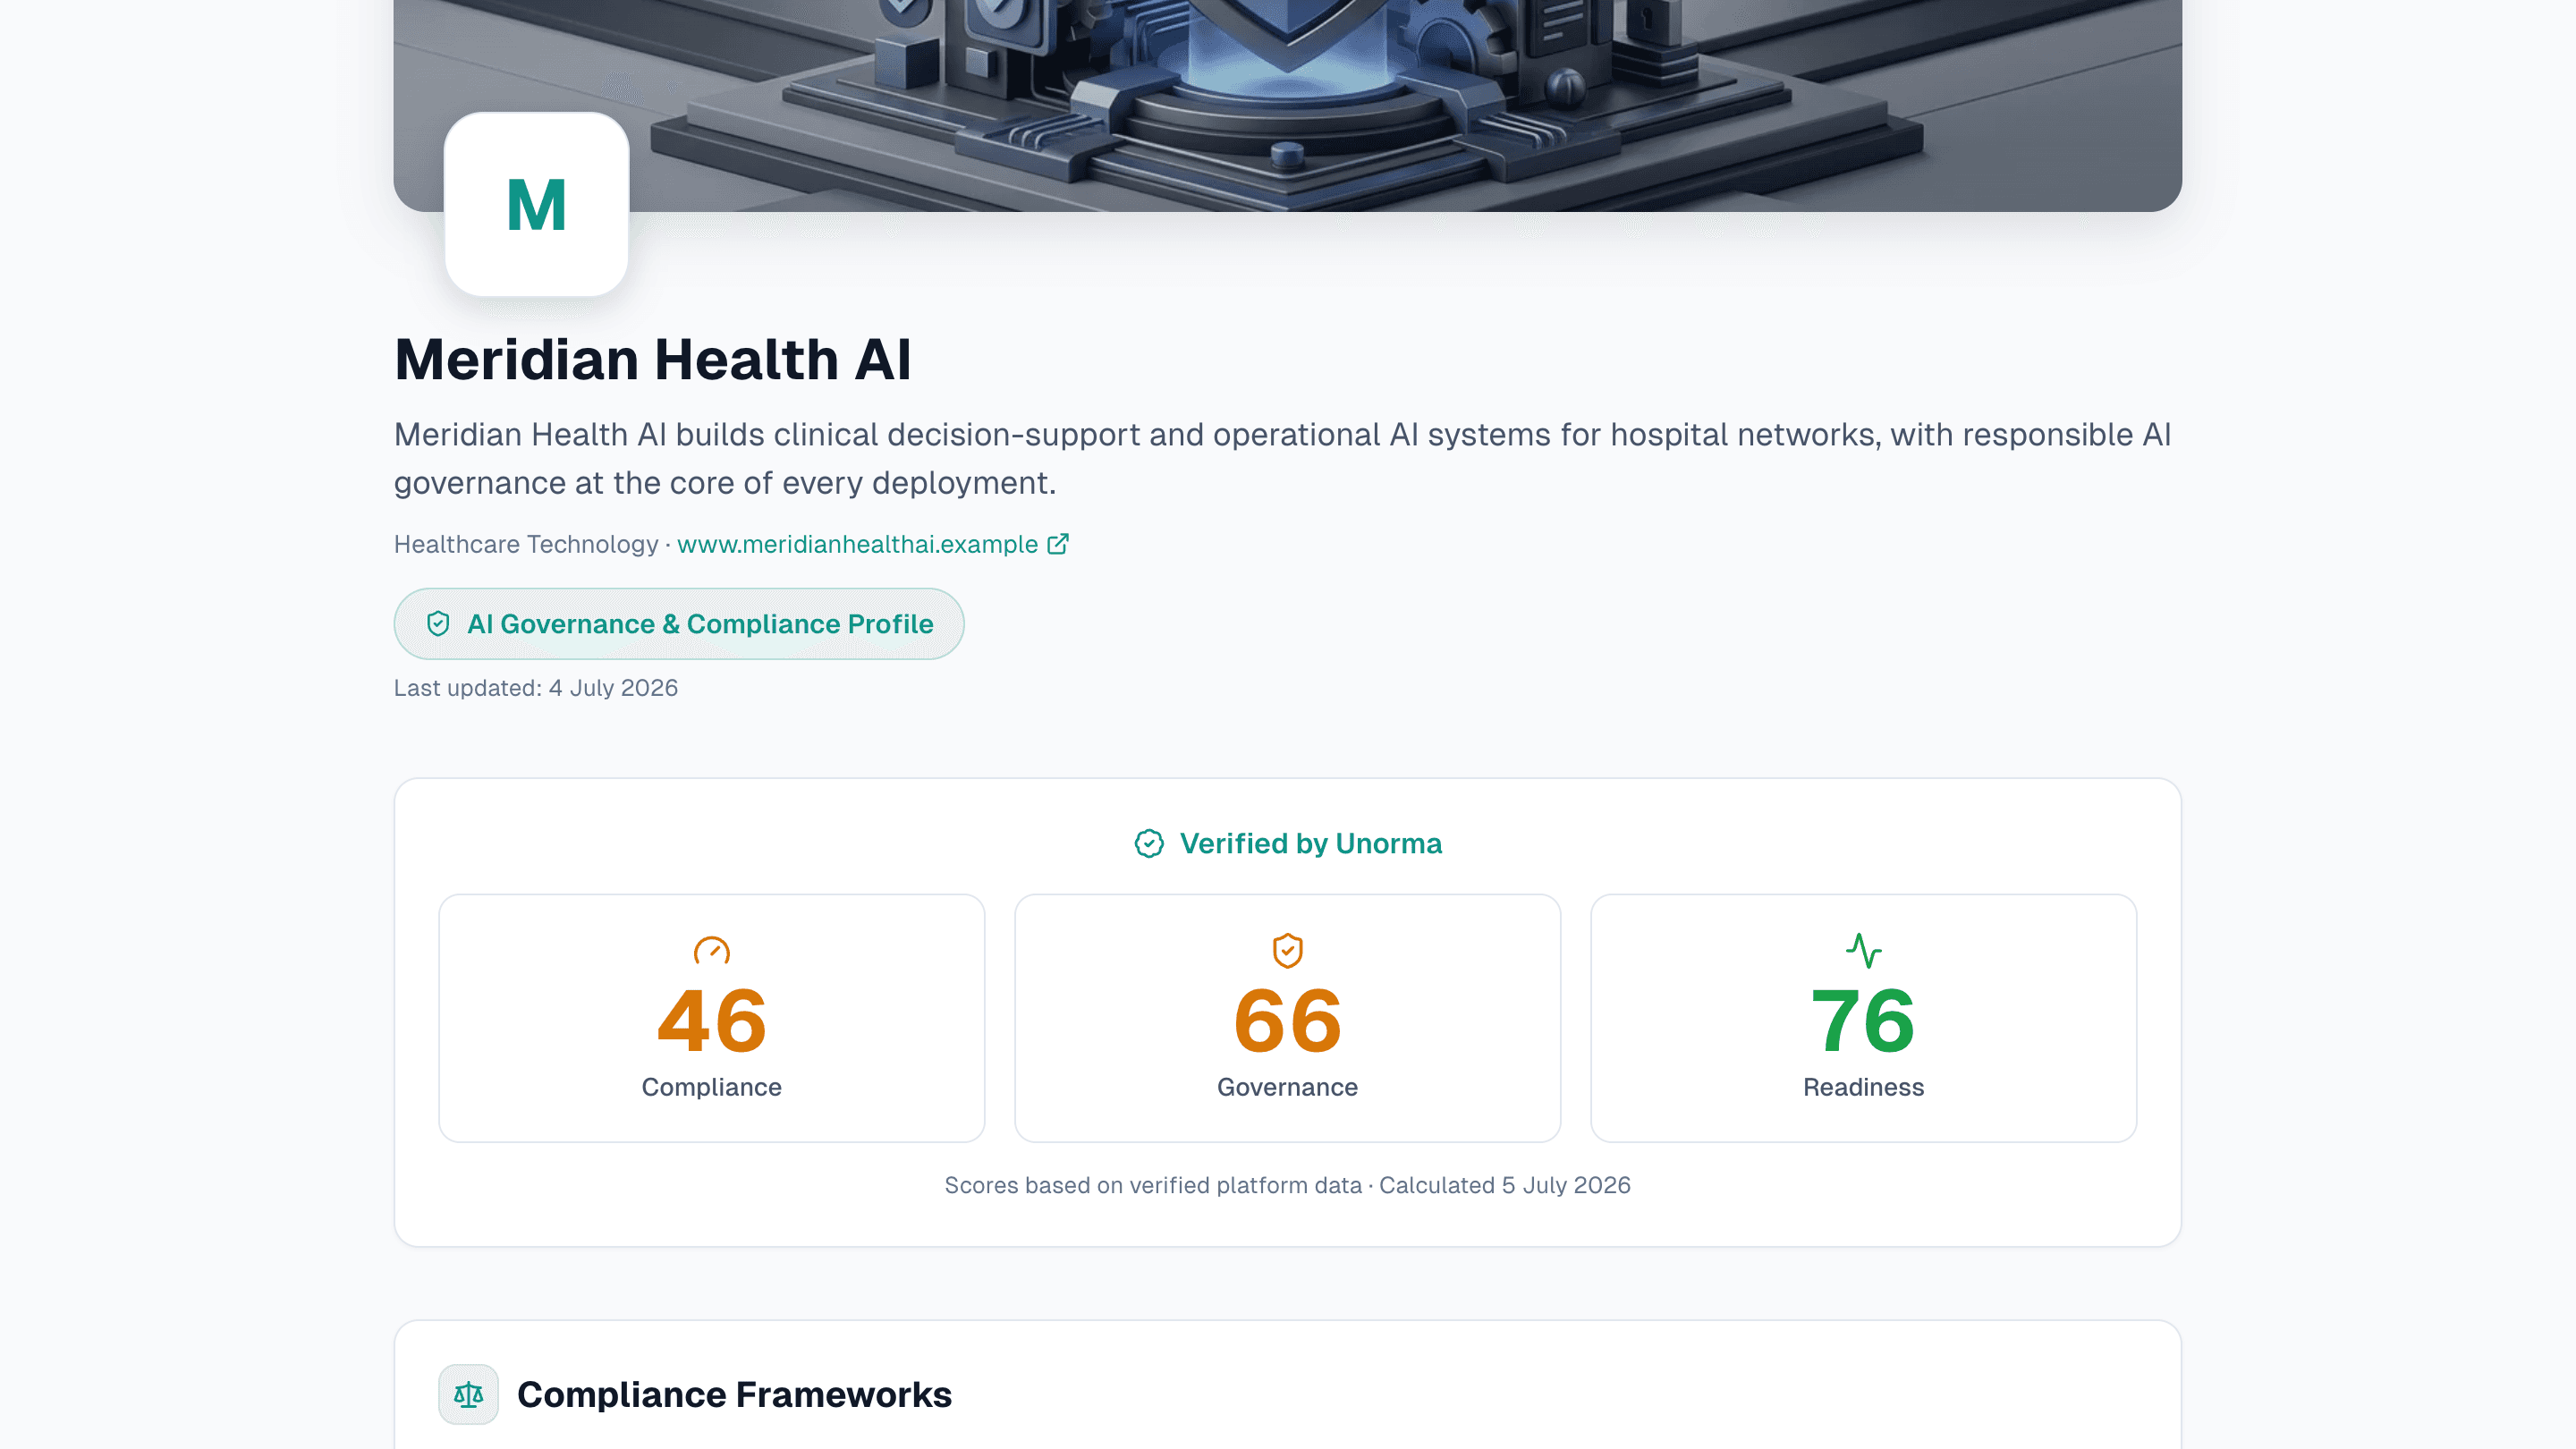This screenshot has width=2576, height=1449.
Task: Click the 'Meridian Health AI' page title
Action: point(653,359)
